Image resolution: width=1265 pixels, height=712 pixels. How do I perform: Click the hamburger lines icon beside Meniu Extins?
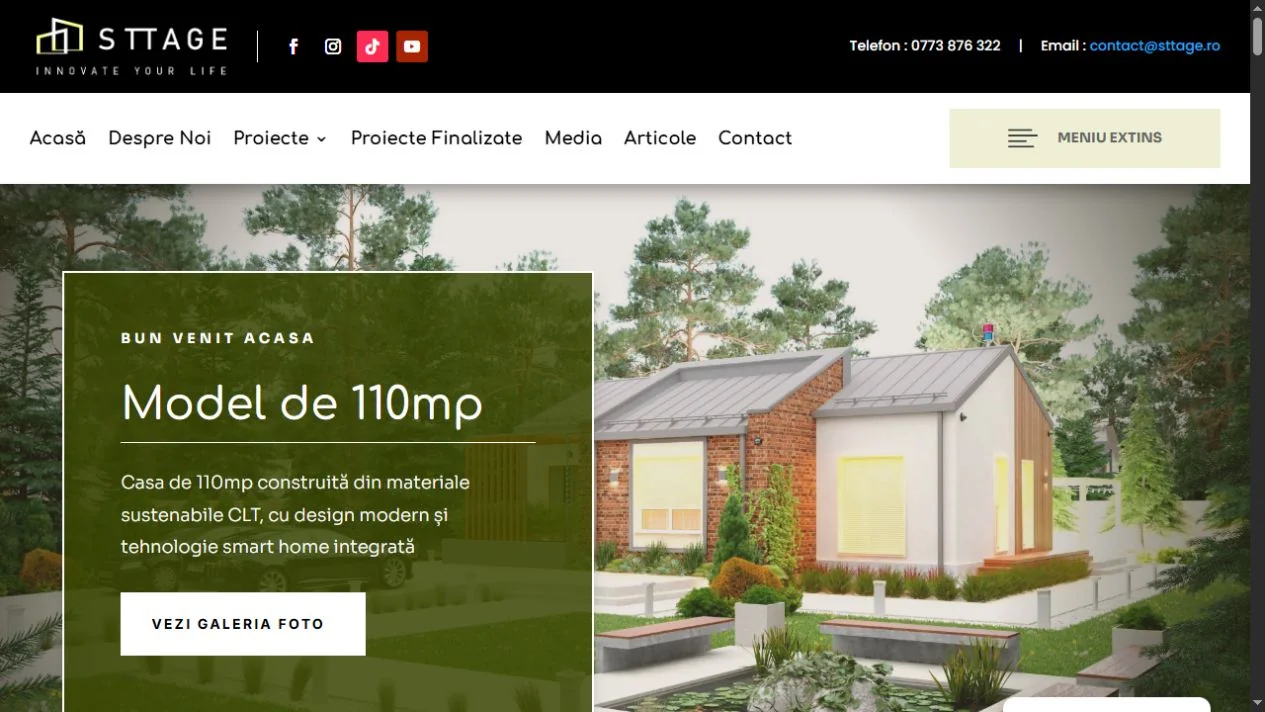[1022, 138]
